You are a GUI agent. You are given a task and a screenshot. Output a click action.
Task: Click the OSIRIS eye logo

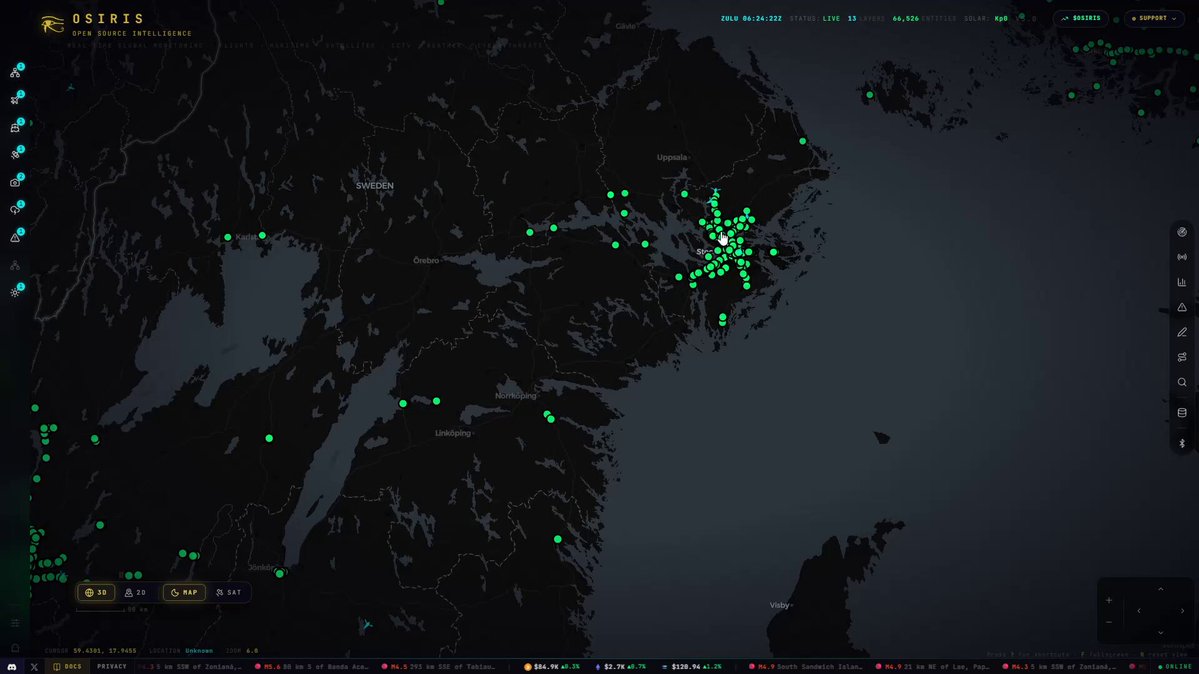click(52, 25)
